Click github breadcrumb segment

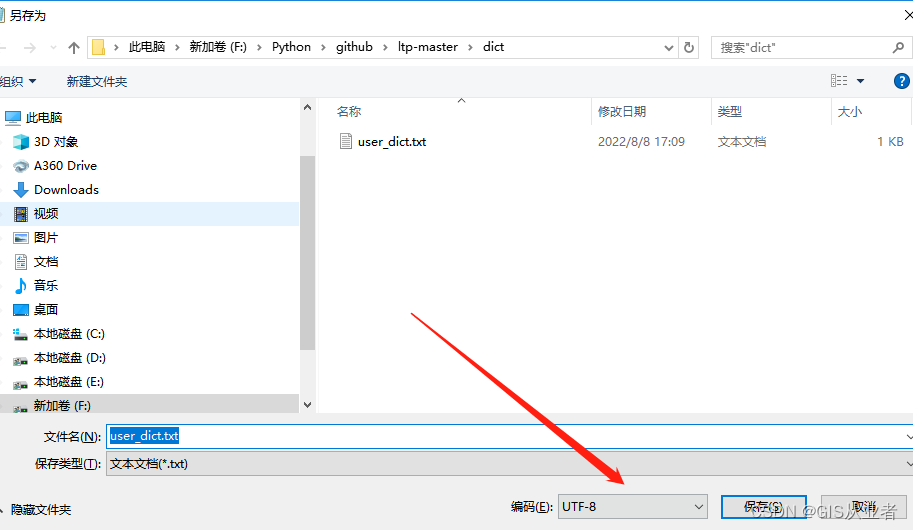click(x=354, y=47)
